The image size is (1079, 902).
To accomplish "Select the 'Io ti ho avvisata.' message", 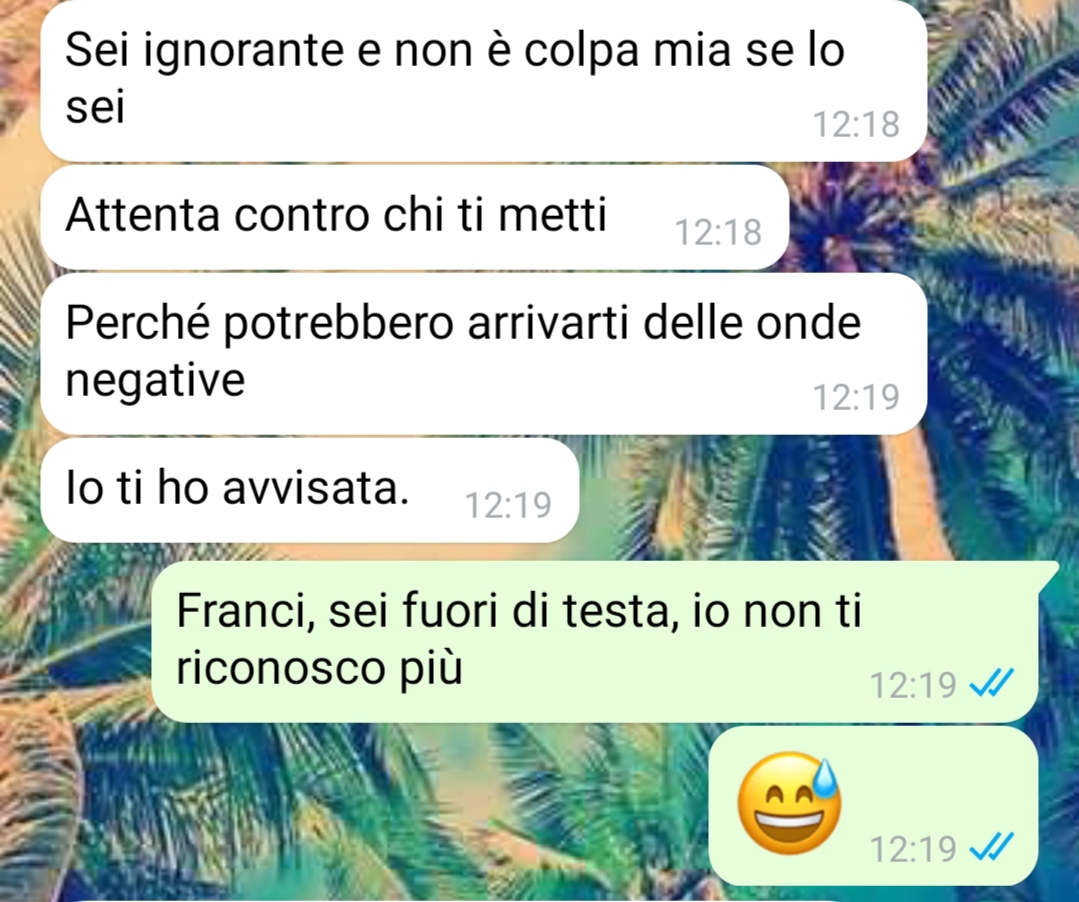I will (310, 490).
